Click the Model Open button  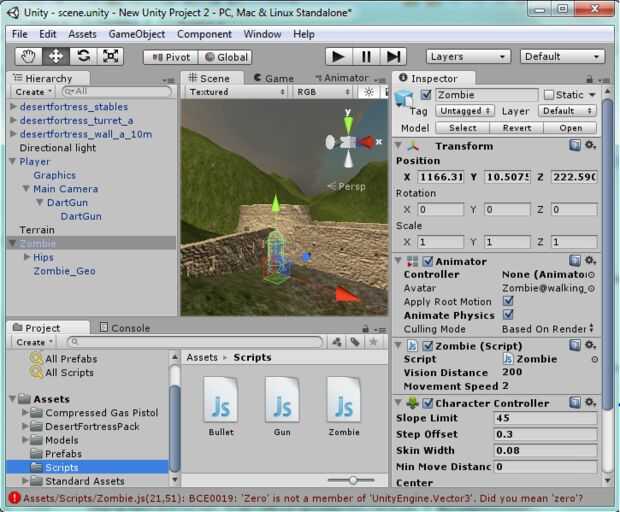571,128
